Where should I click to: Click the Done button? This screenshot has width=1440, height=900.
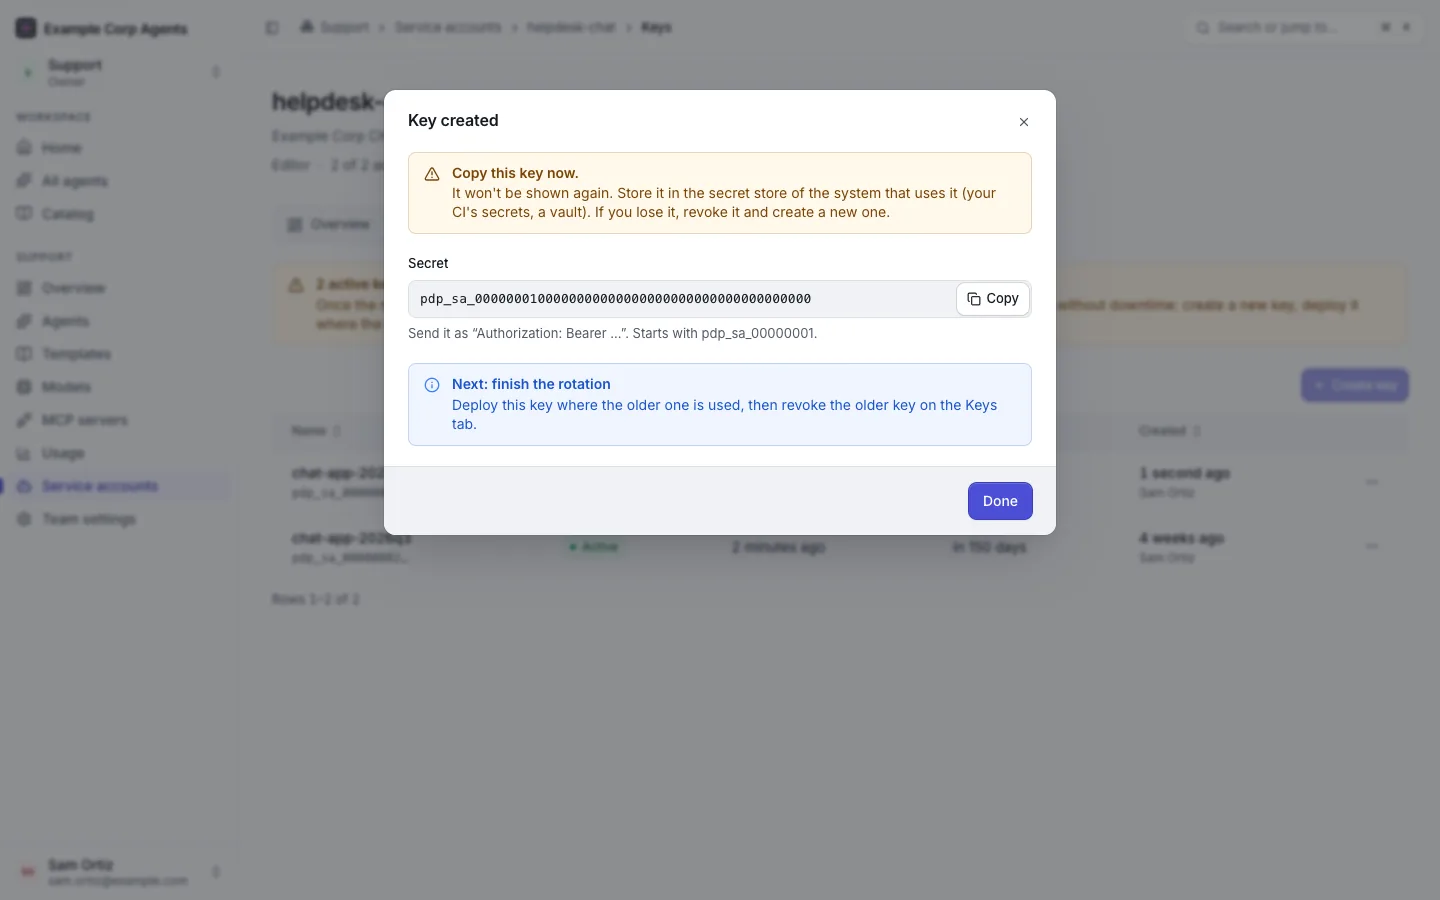coord(1000,501)
